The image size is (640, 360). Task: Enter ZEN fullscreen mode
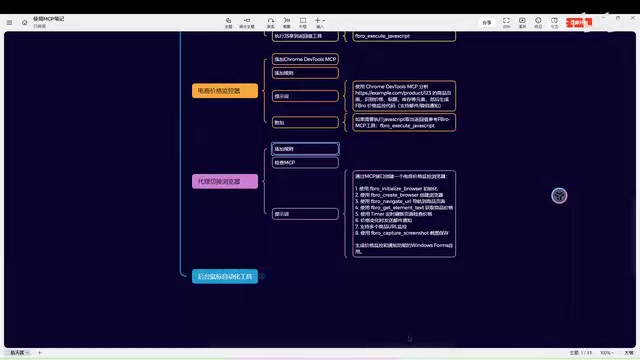click(506, 22)
